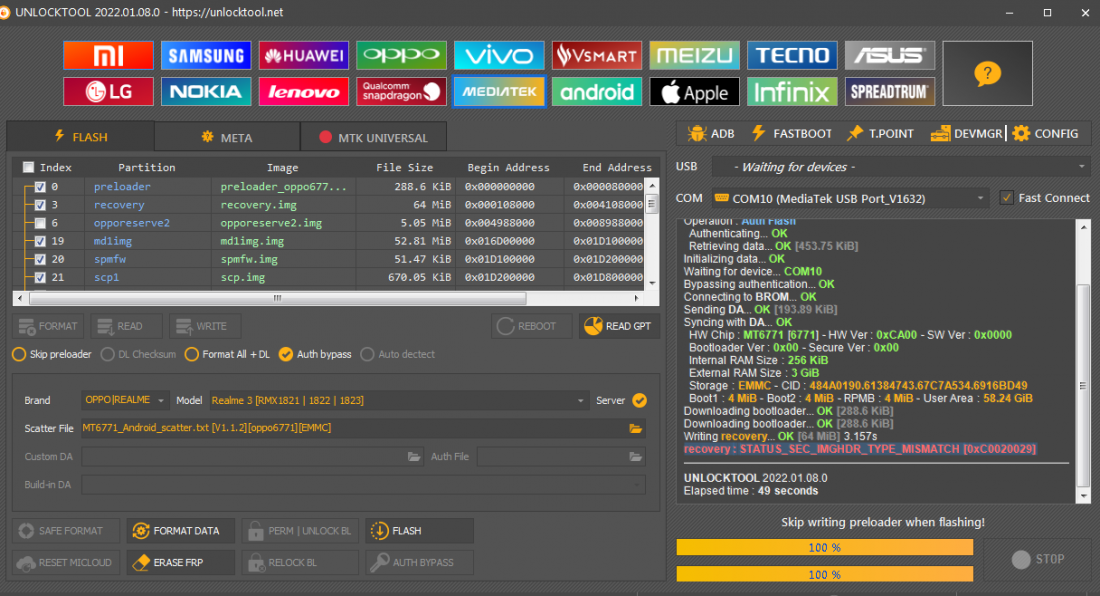Select the Vsmart brand logo
This screenshot has height=596, width=1100.
597,55
